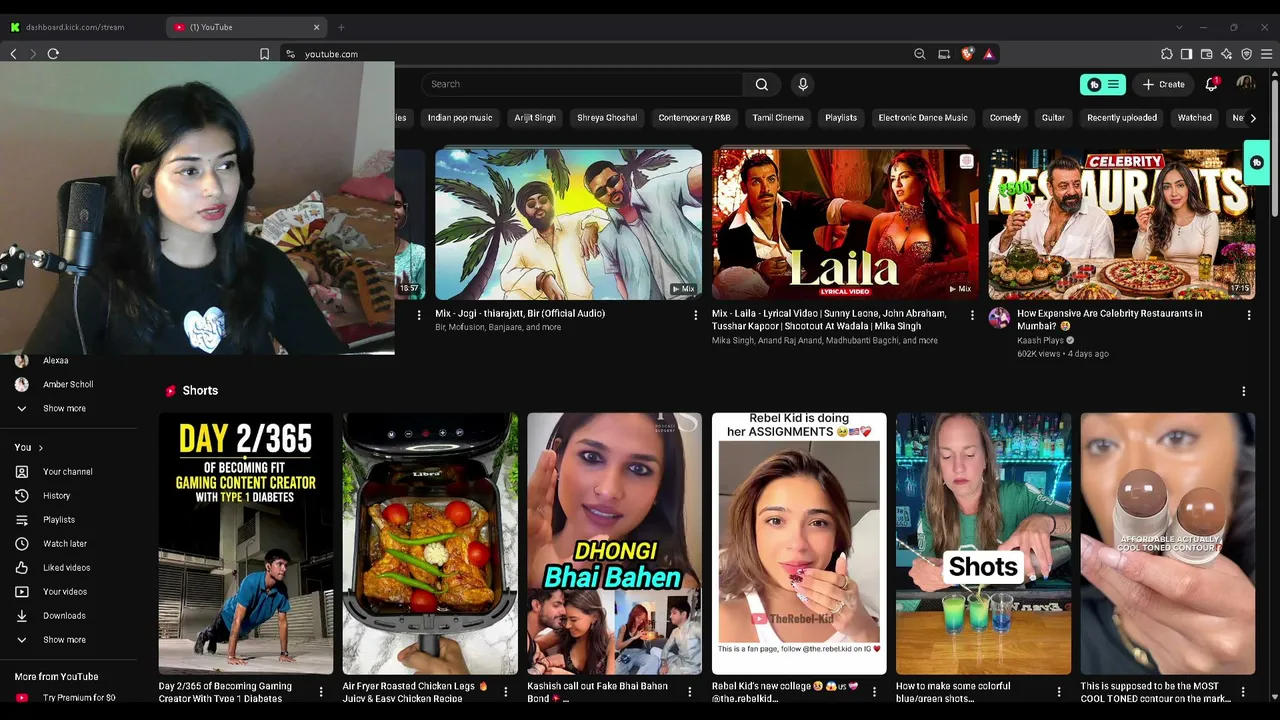The width and height of the screenshot is (1280, 720).
Task: Play the Celebrity Restaurants video thumbnail
Action: point(1122,224)
